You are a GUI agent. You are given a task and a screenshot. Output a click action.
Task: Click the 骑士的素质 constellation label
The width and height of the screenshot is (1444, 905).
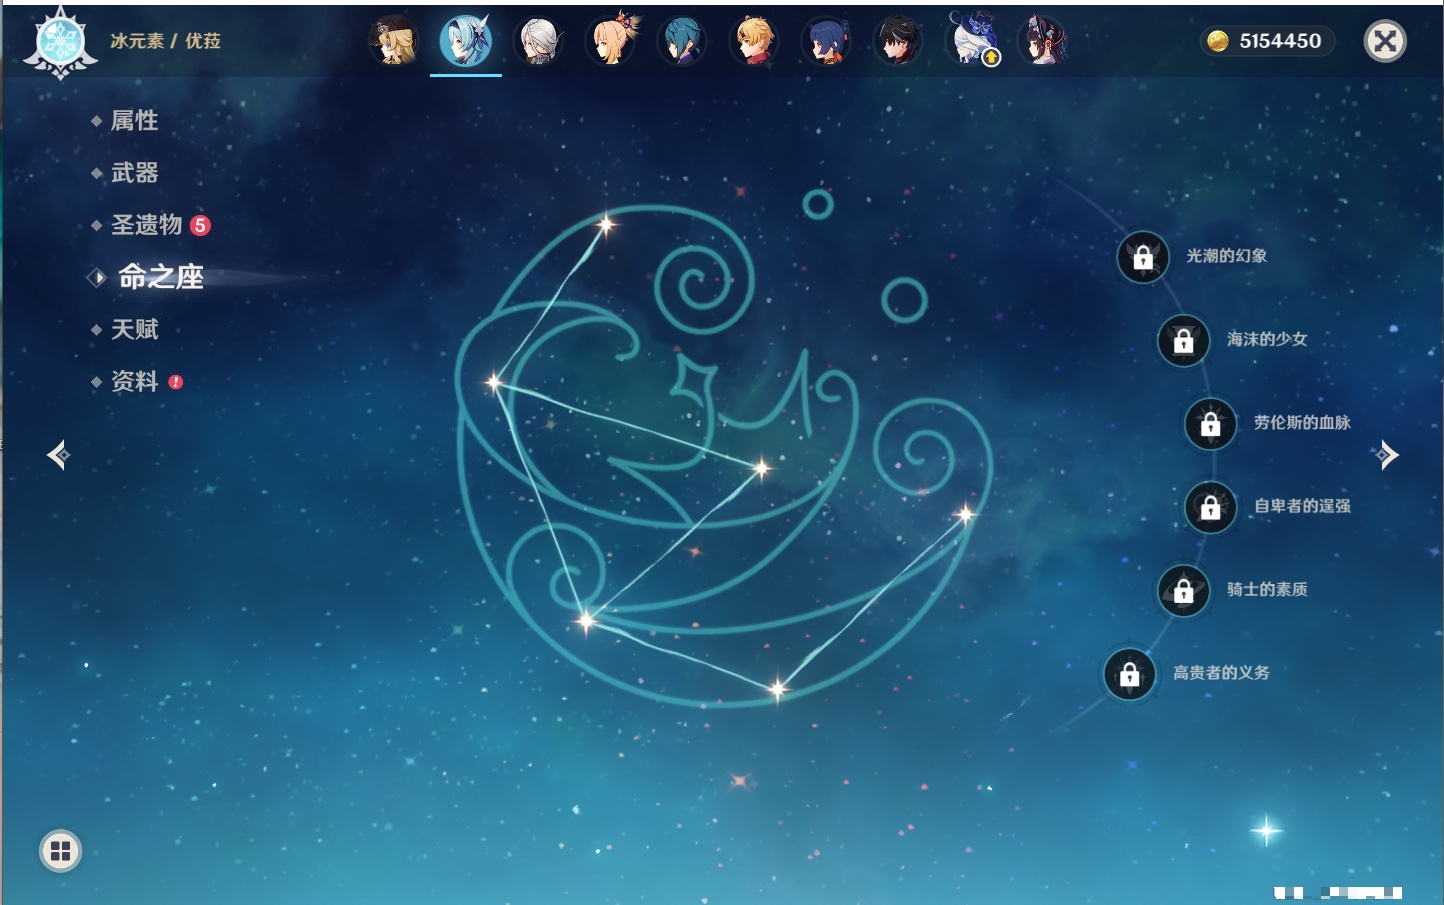pos(1267,589)
